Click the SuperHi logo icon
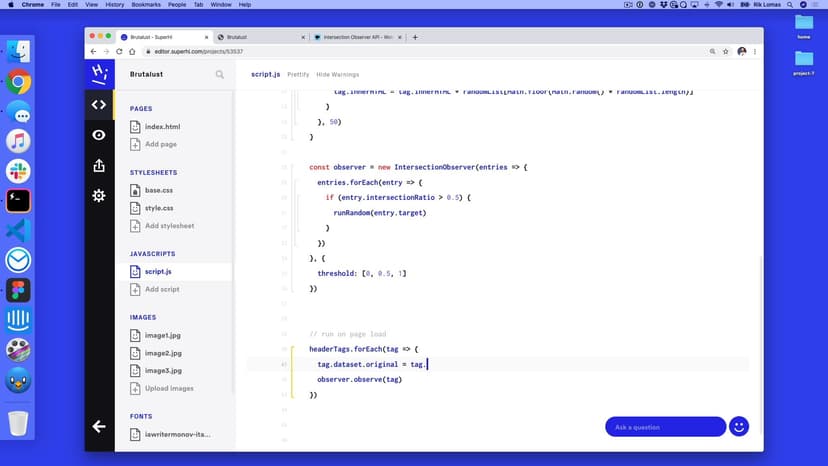 pos(98,73)
